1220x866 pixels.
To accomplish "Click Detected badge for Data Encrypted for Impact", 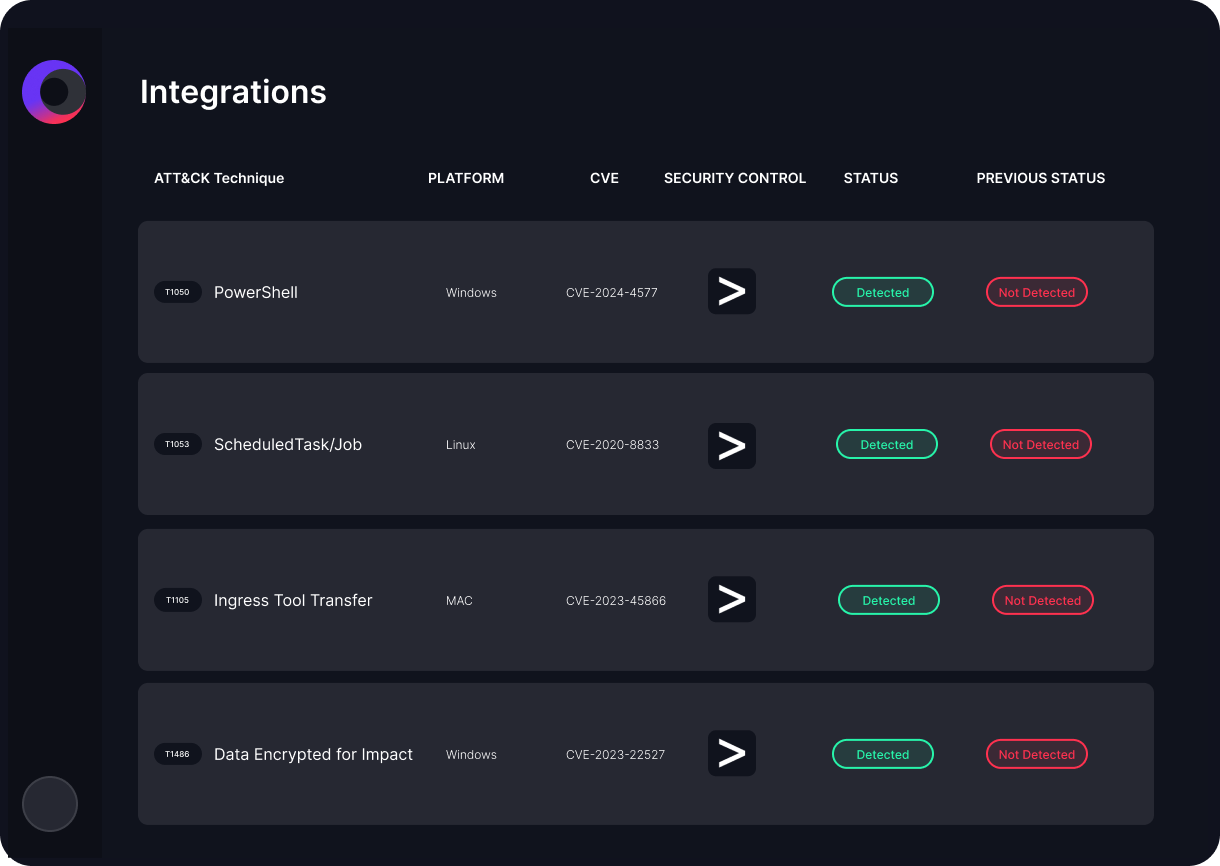I will [883, 754].
